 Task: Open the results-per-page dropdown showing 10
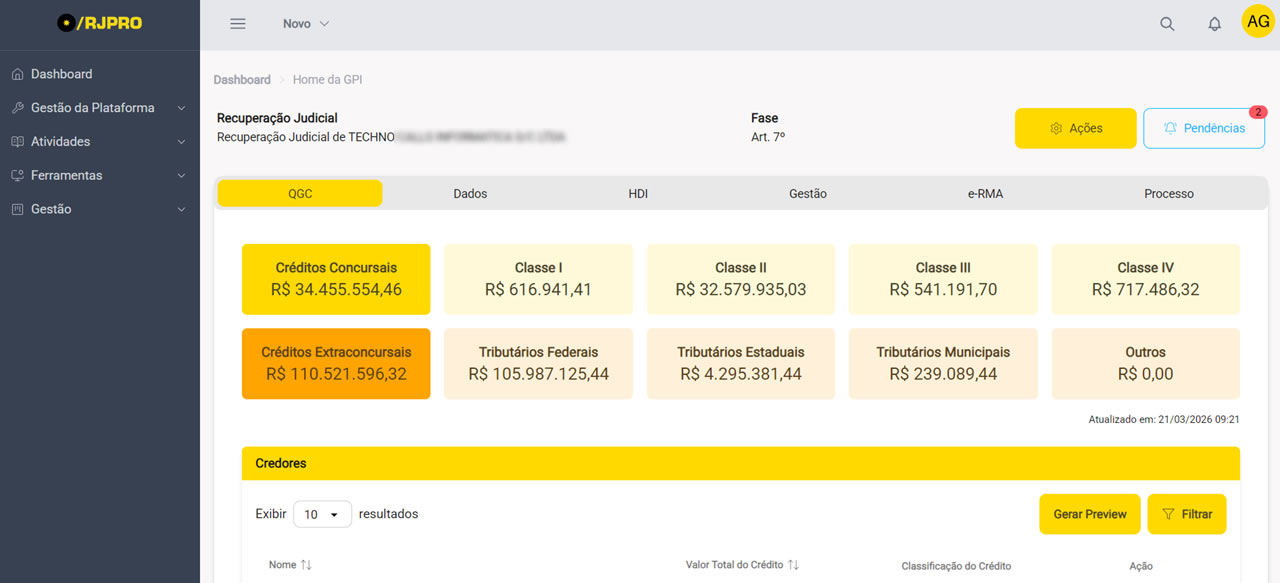(322, 514)
